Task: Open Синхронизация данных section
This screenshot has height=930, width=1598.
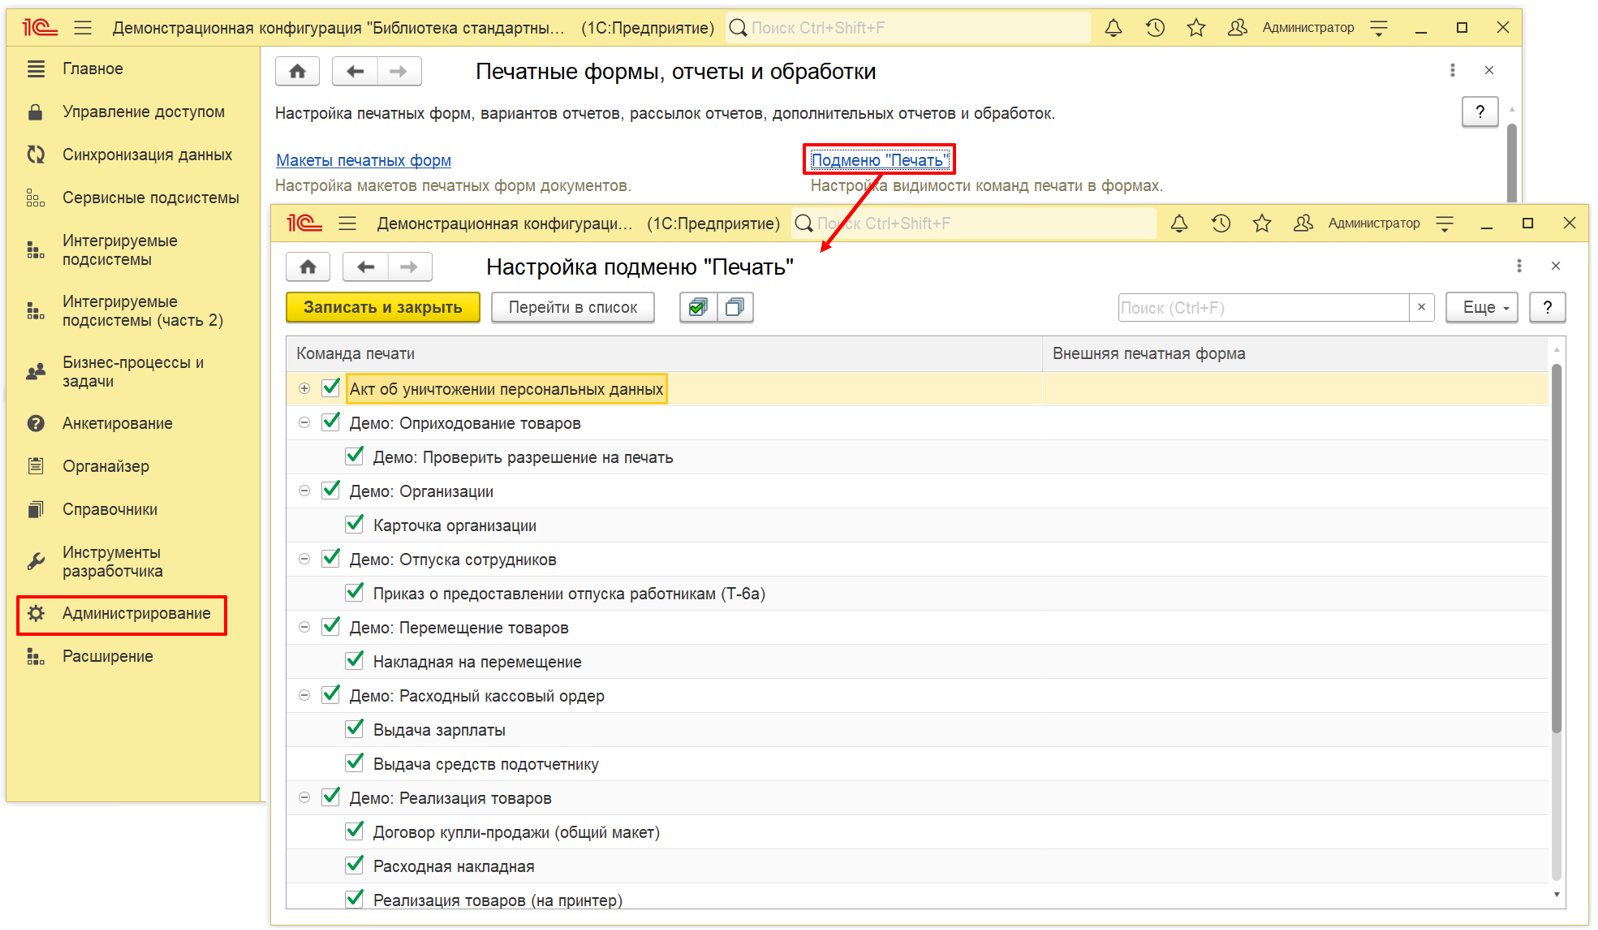Action: [x=147, y=155]
